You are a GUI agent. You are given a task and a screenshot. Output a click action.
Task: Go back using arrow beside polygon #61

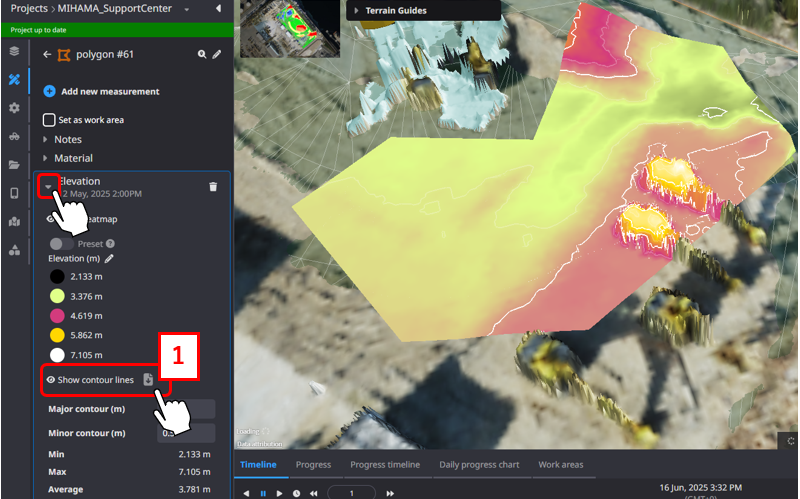coord(47,54)
